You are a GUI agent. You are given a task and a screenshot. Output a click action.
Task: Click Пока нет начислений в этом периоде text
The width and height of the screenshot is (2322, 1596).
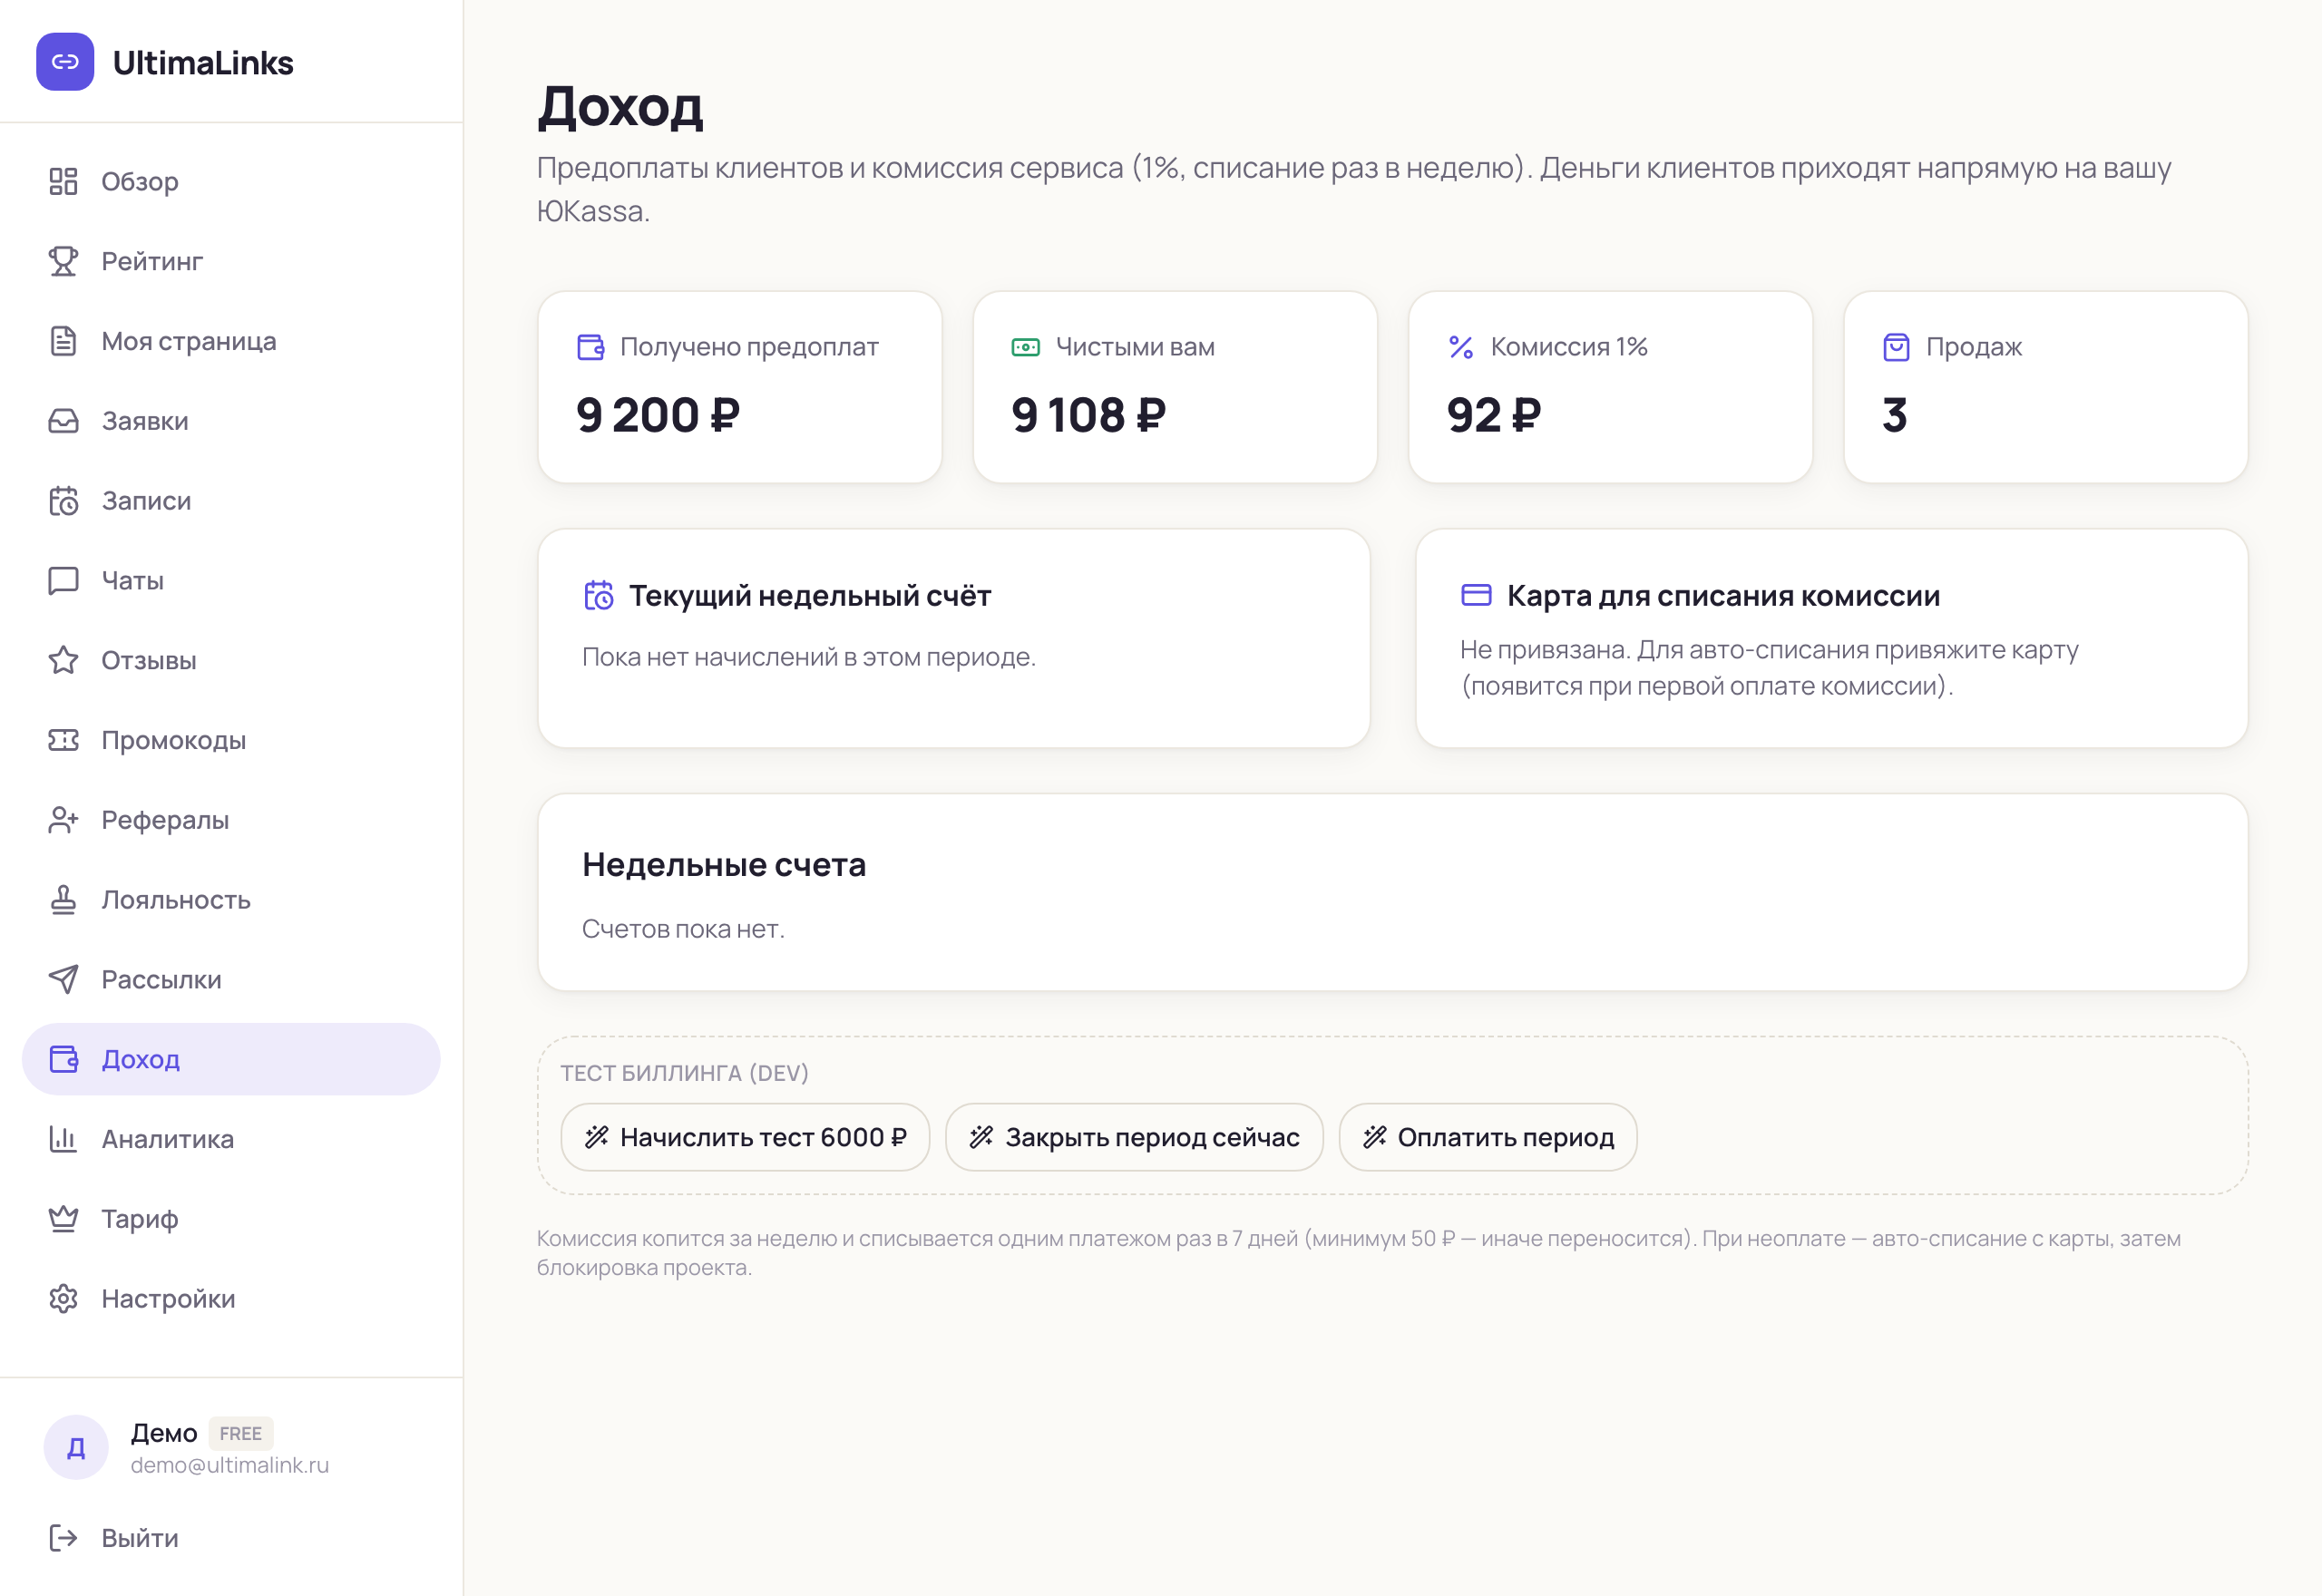[809, 657]
